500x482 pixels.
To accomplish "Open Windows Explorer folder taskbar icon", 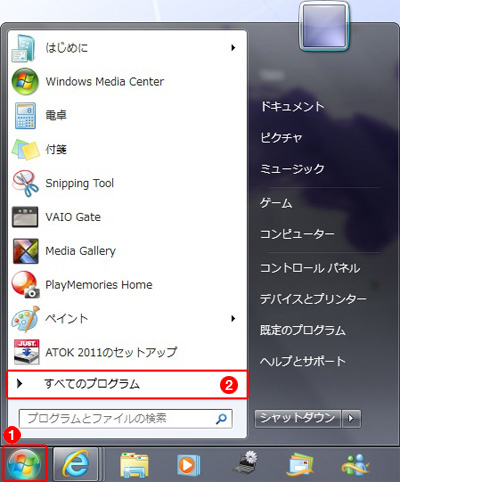I will 134,465.
